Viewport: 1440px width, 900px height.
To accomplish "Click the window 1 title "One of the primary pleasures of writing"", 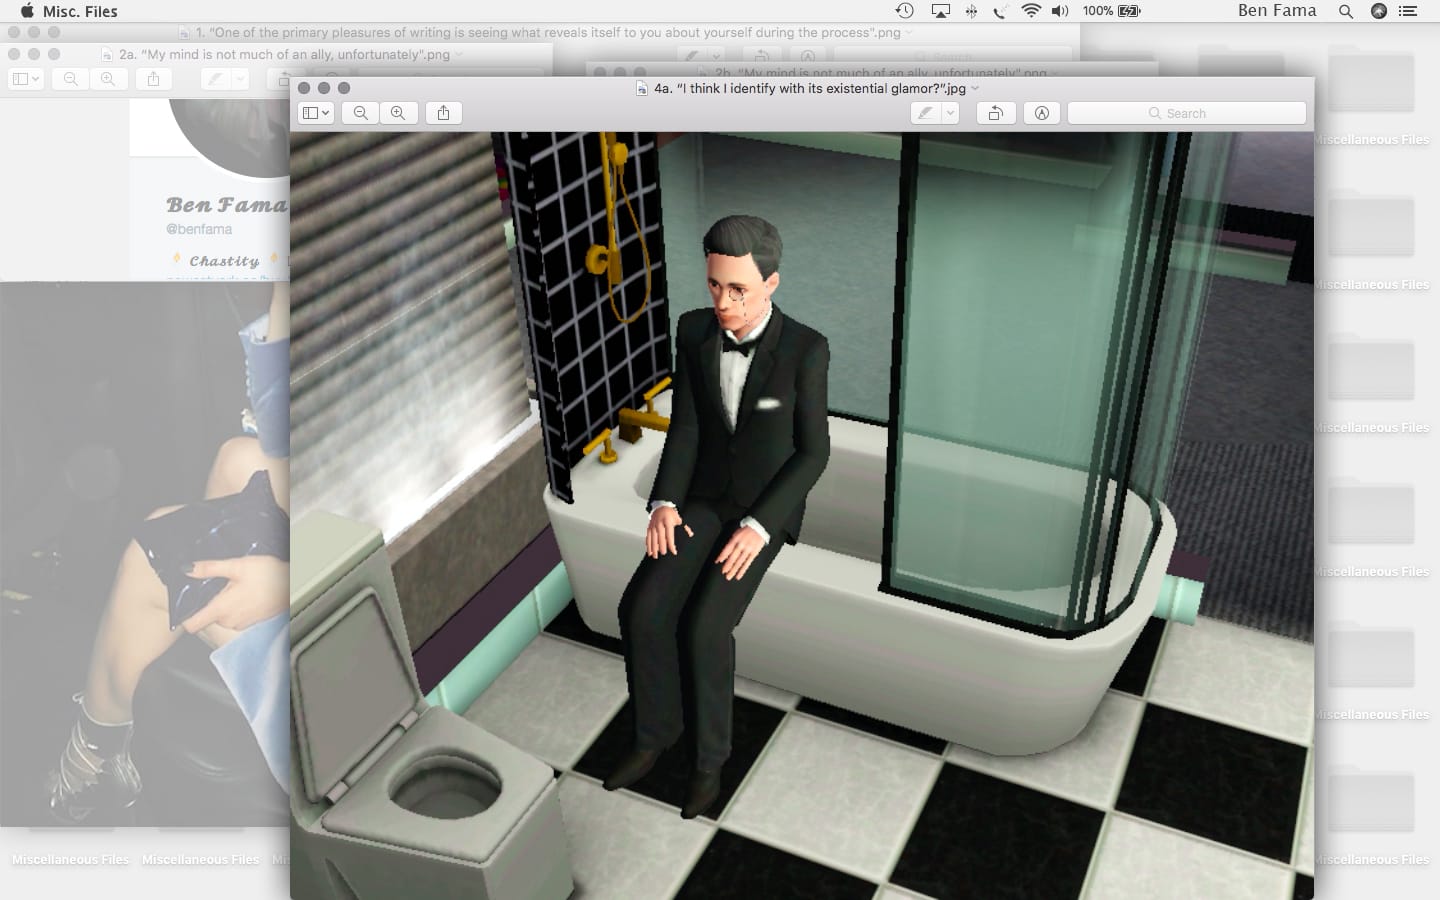I will coord(548,32).
